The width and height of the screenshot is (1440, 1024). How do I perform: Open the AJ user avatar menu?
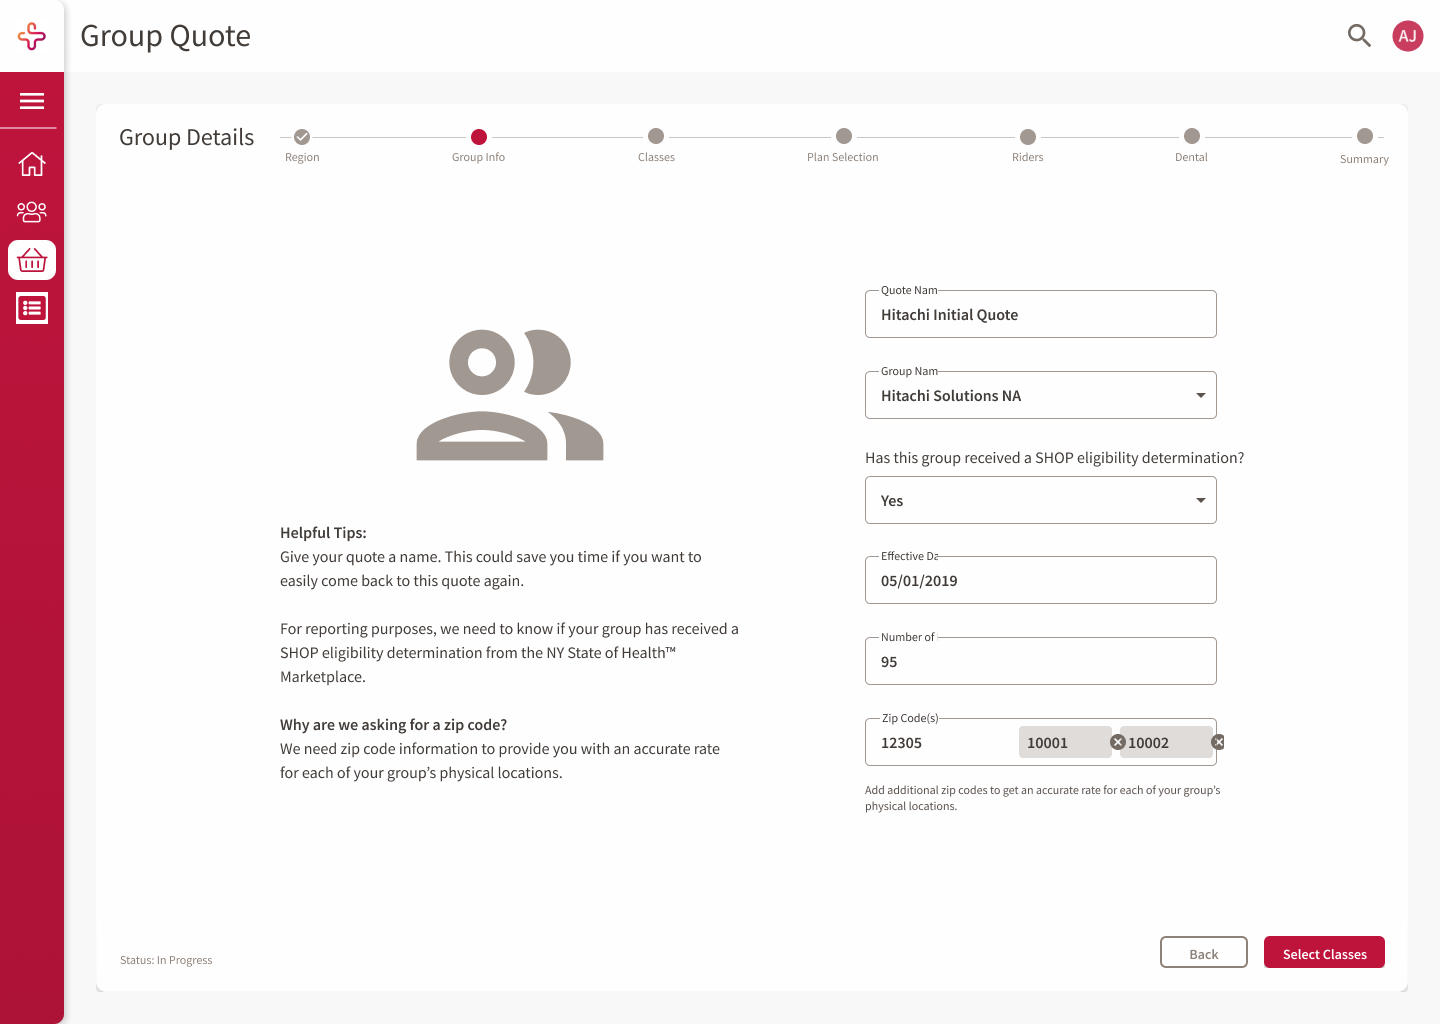[x=1408, y=36]
